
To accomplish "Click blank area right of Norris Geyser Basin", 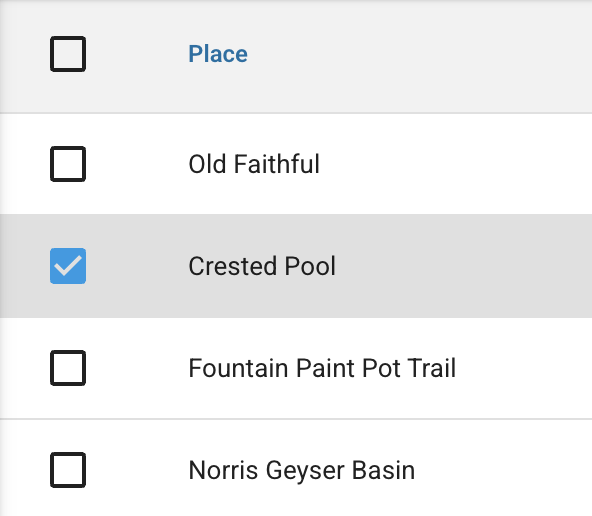I will click(502, 470).
